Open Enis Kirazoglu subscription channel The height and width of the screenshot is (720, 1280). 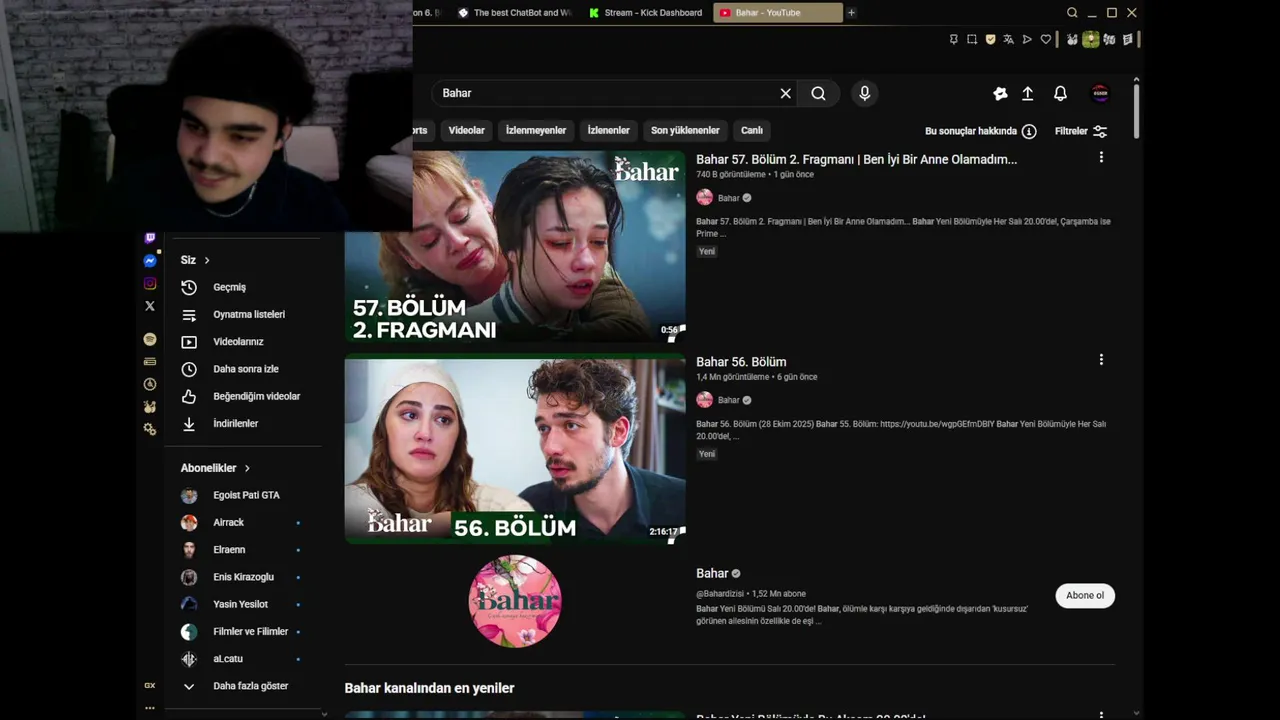243,577
